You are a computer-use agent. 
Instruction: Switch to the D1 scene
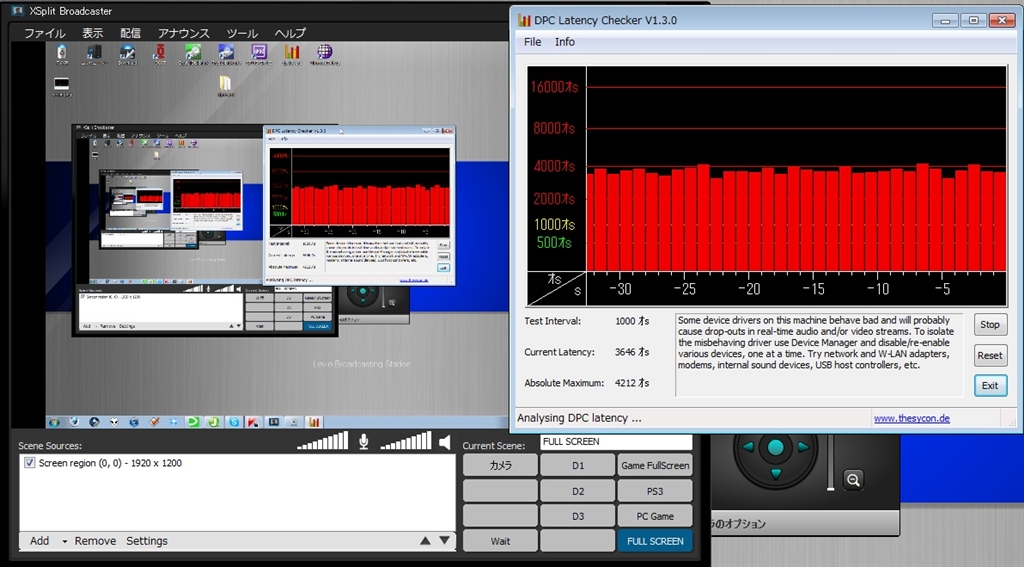pos(577,466)
